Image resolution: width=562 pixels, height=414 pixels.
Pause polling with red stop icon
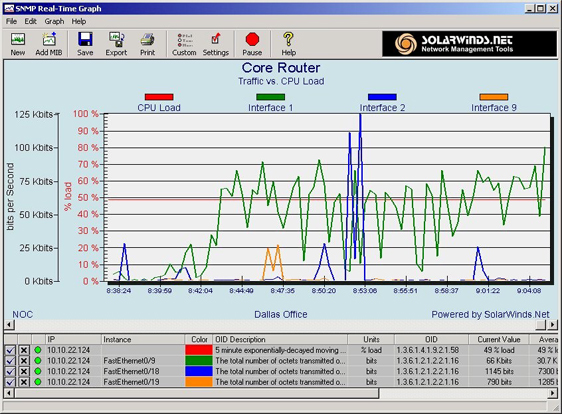click(x=252, y=44)
